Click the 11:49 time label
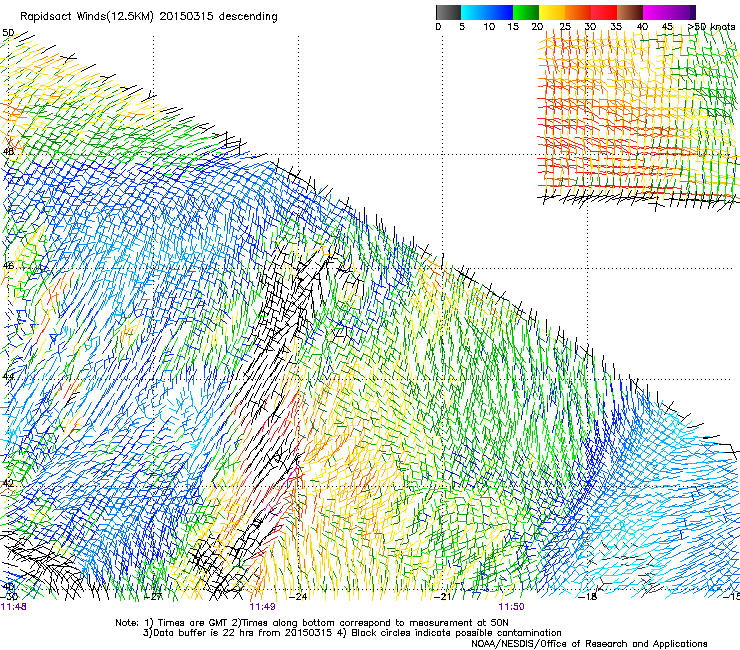This screenshot has height=650, width=740. click(262, 607)
